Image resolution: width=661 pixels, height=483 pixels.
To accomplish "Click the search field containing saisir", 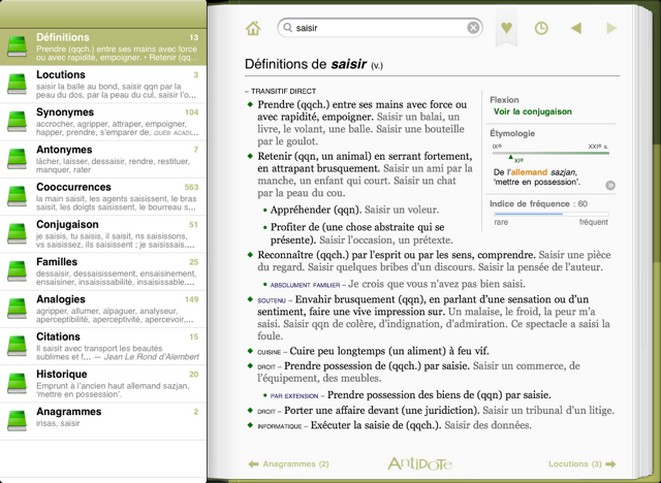I will [380, 28].
